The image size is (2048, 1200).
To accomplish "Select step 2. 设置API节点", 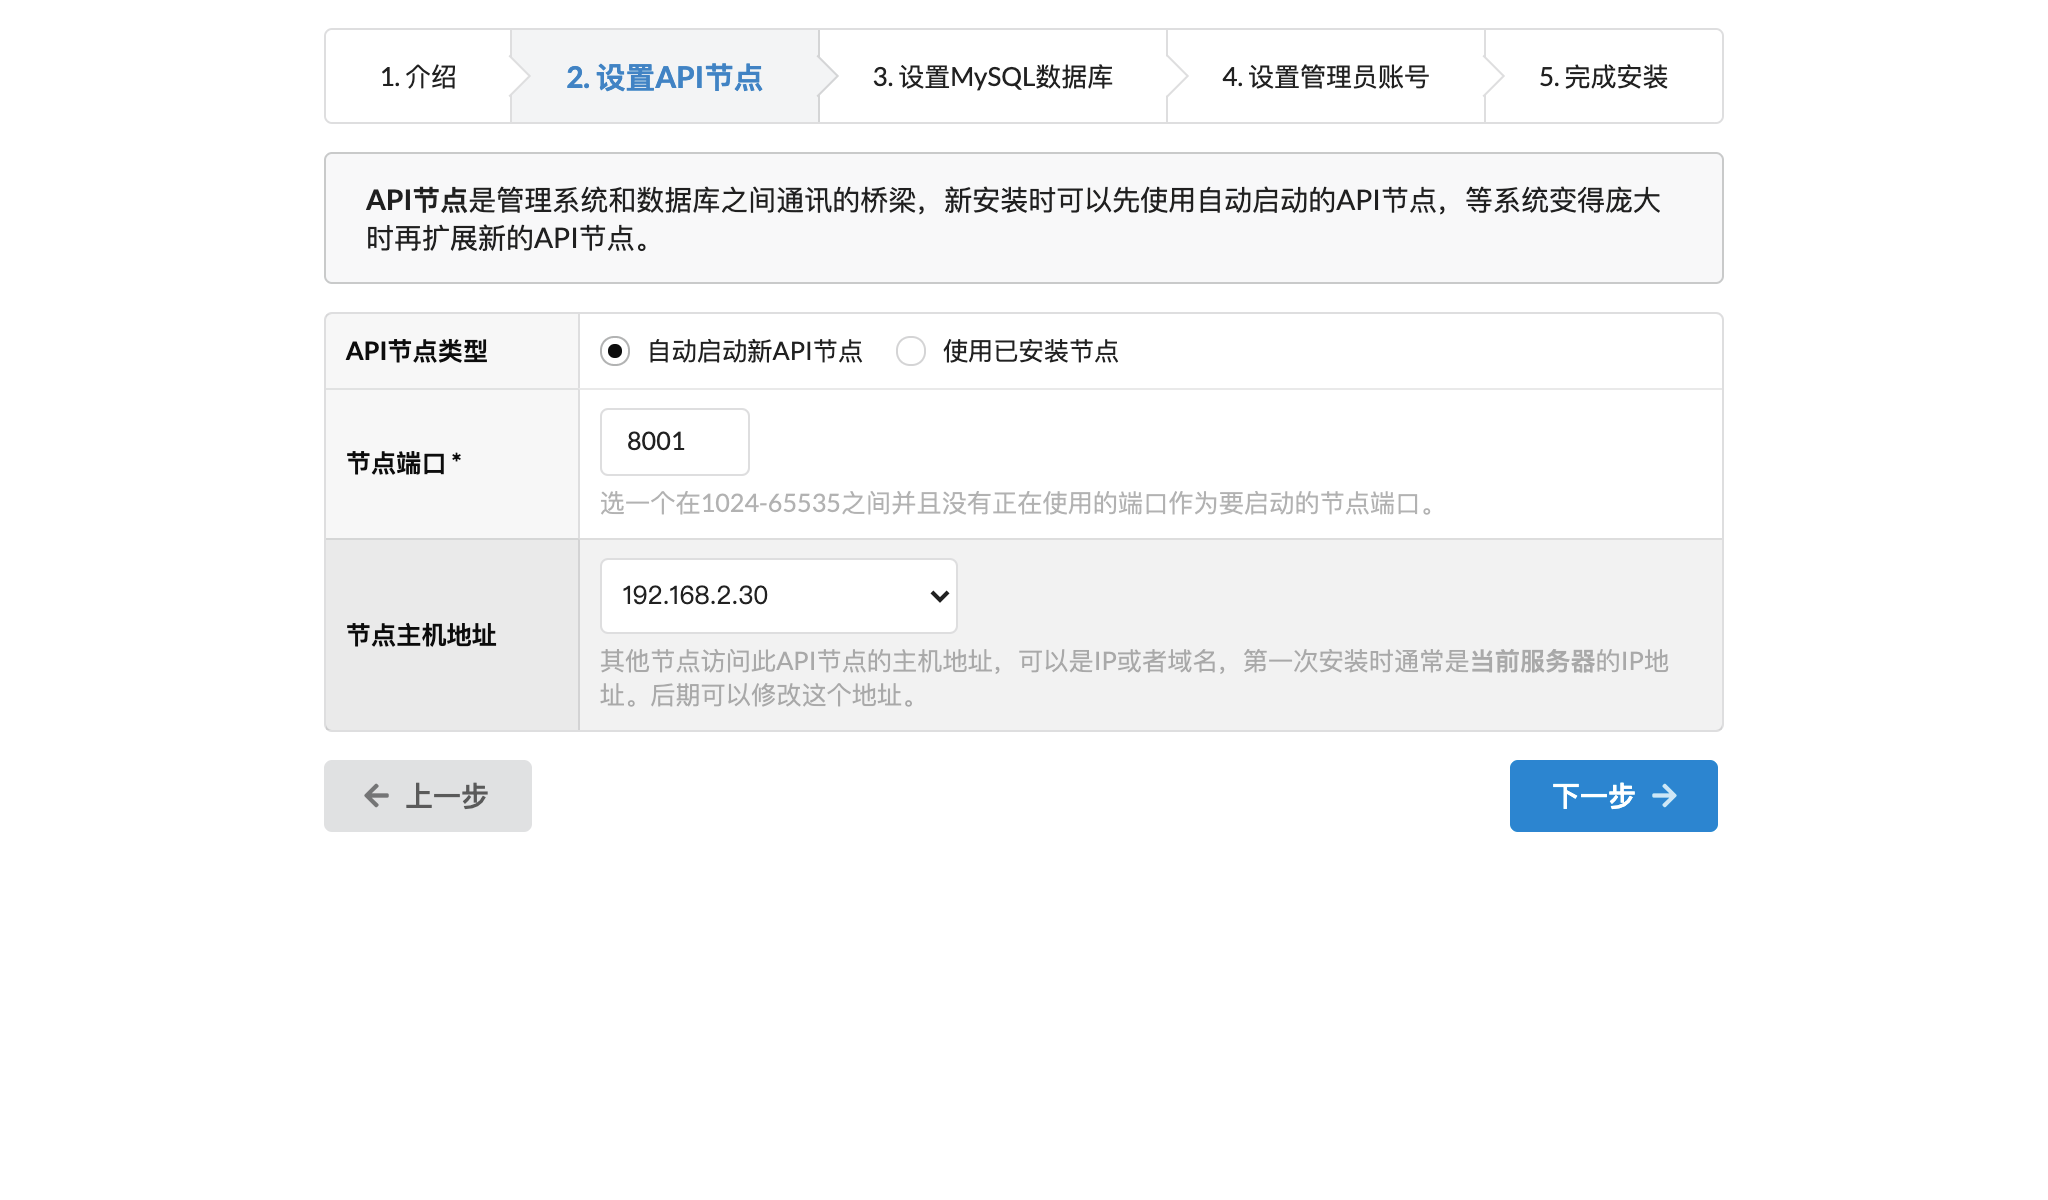I will click(x=664, y=77).
